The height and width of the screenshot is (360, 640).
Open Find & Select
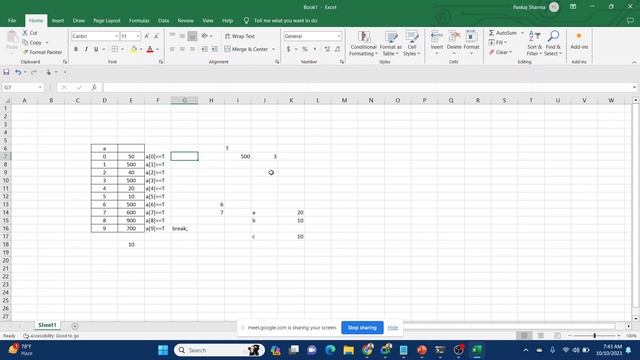[553, 43]
